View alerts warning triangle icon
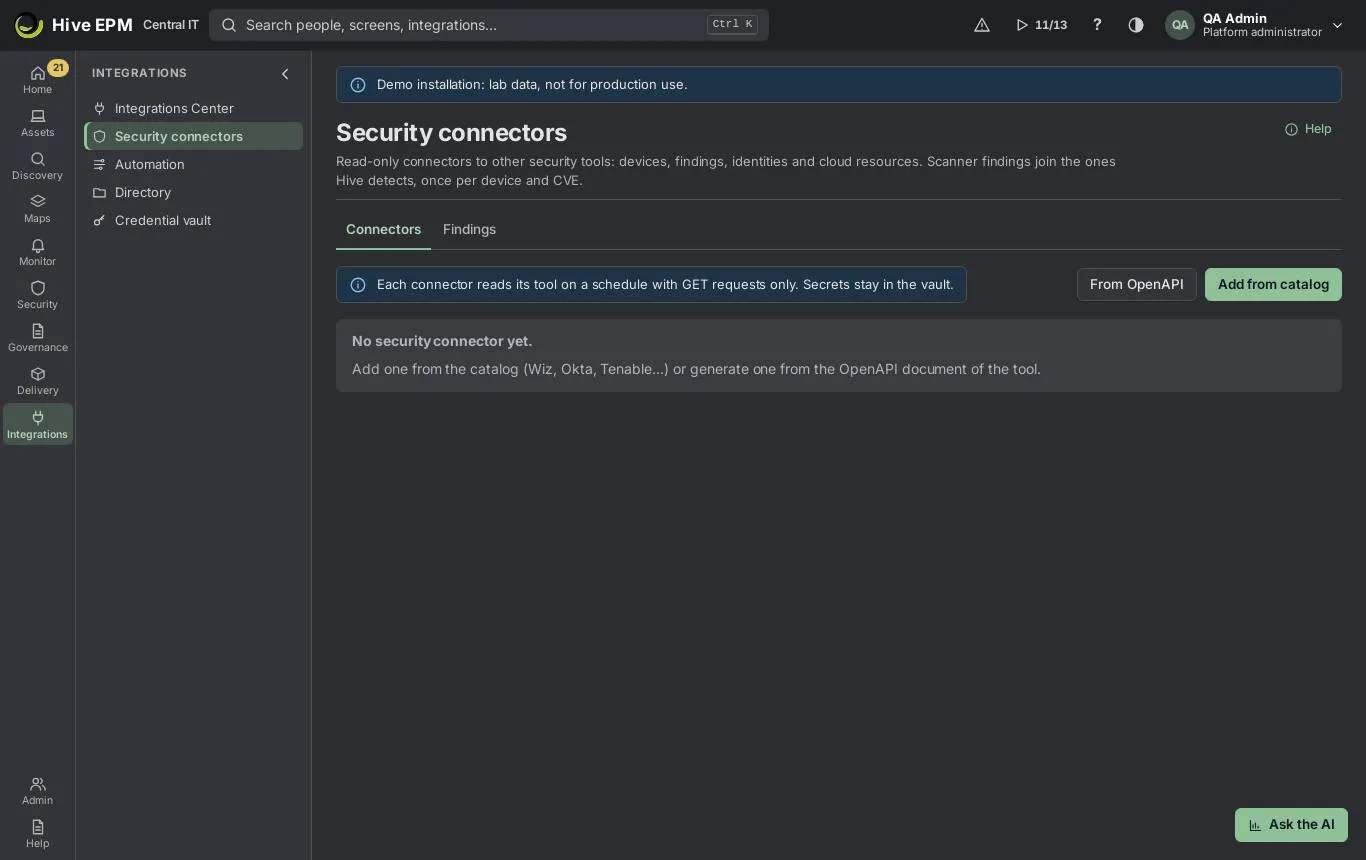 (x=982, y=25)
